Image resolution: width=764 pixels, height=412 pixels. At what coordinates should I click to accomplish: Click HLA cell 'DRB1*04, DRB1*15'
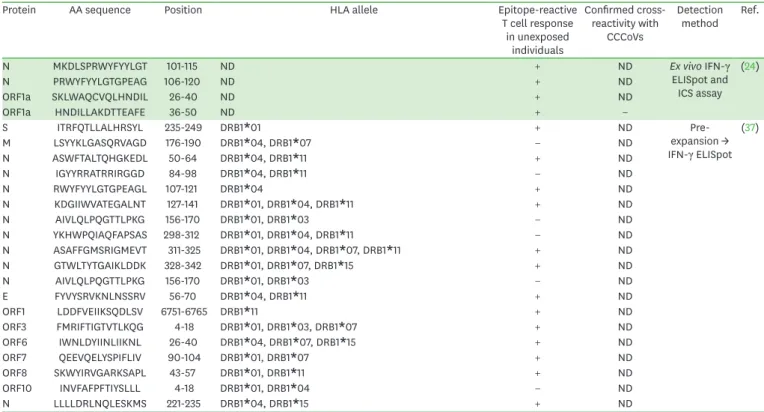pos(264,404)
